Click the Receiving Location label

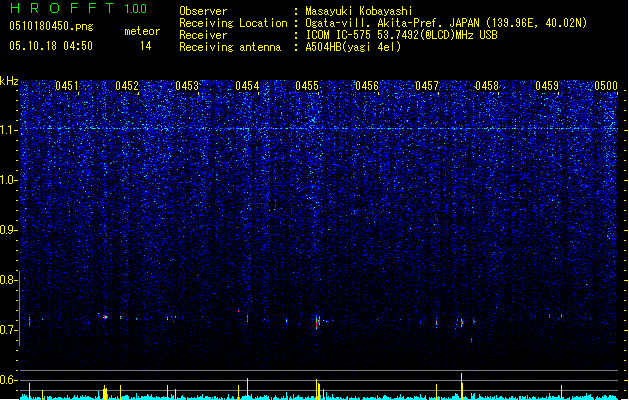pyautogui.click(x=233, y=23)
